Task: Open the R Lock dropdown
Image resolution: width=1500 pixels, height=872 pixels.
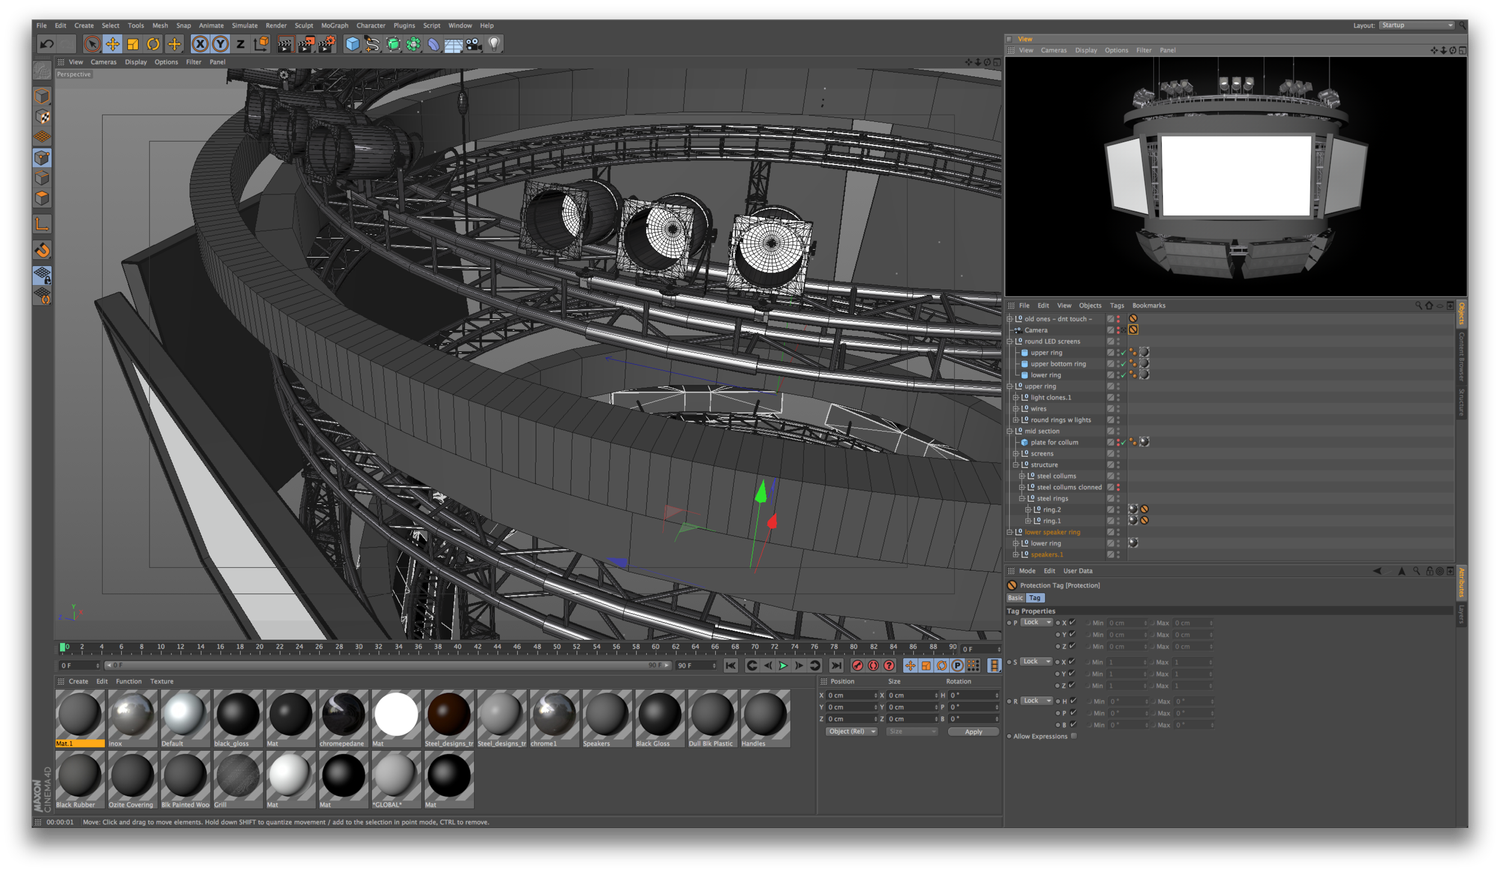Action: point(1036,701)
